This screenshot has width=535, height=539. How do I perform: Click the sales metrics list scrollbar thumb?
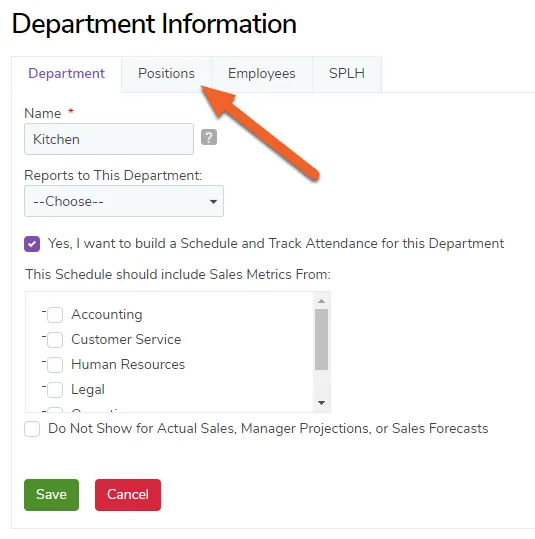[321, 339]
